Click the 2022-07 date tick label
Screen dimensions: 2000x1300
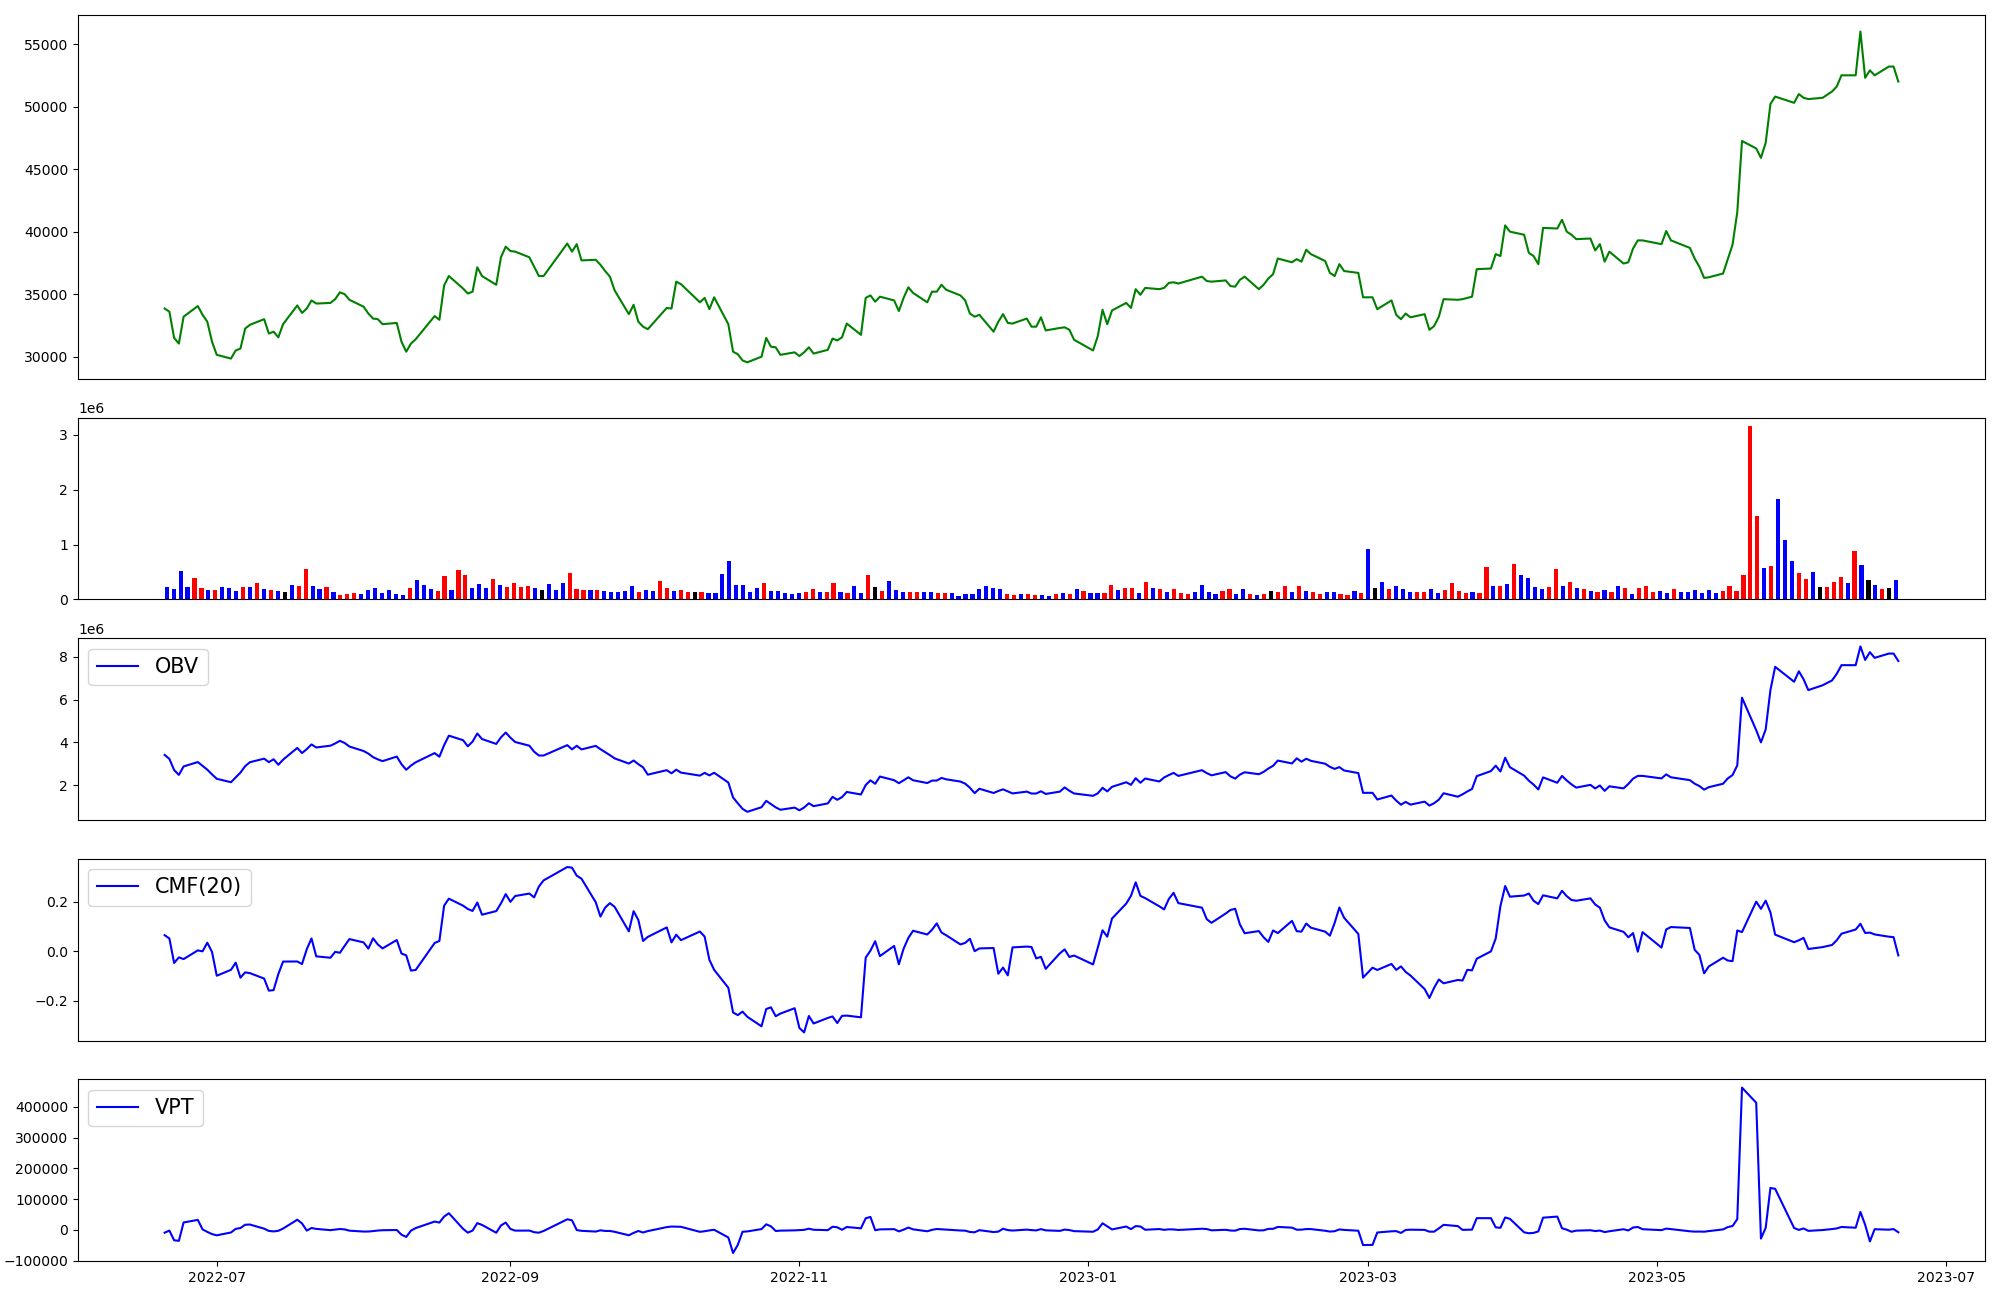click(x=217, y=1277)
